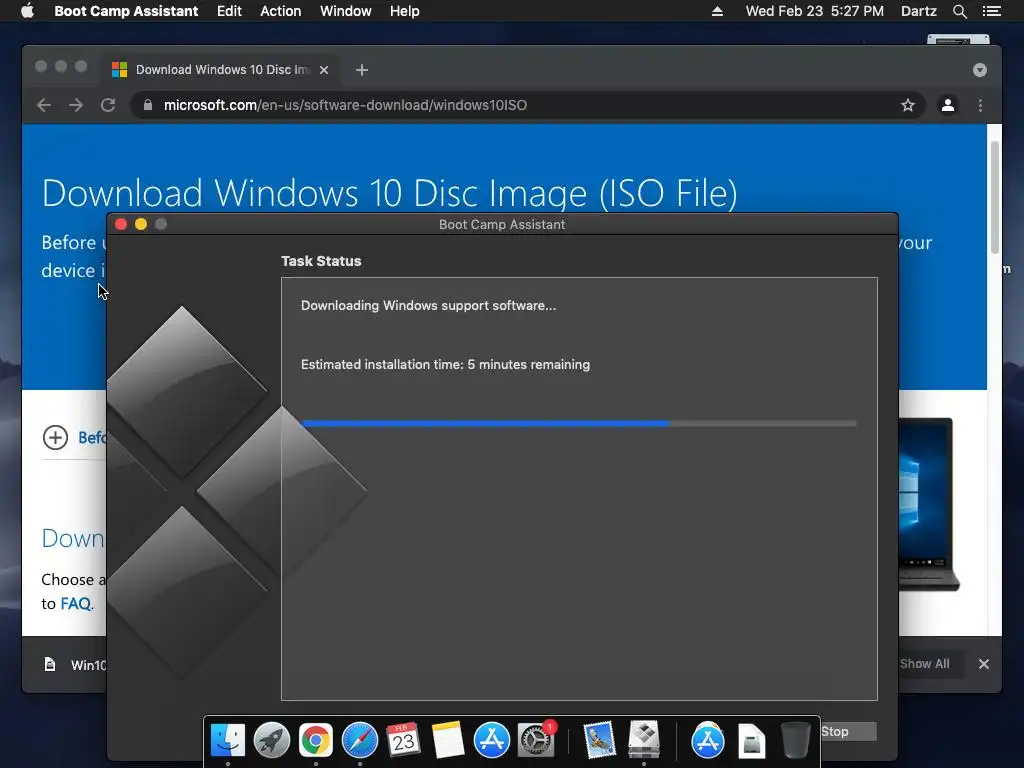Click the date and time in menu bar
Viewport: 1024px width, 768px height.
tap(814, 11)
